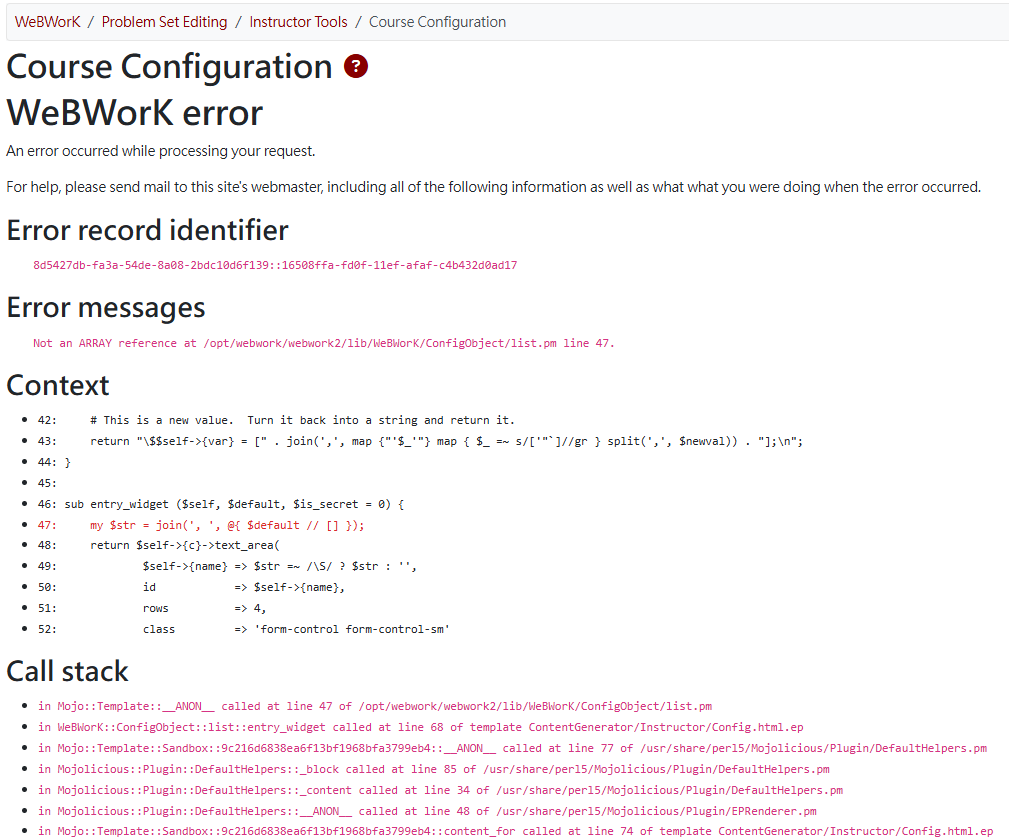Open the WeBWorK breadcrumb link
The width and height of the screenshot is (1009, 839).
(48, 22)
